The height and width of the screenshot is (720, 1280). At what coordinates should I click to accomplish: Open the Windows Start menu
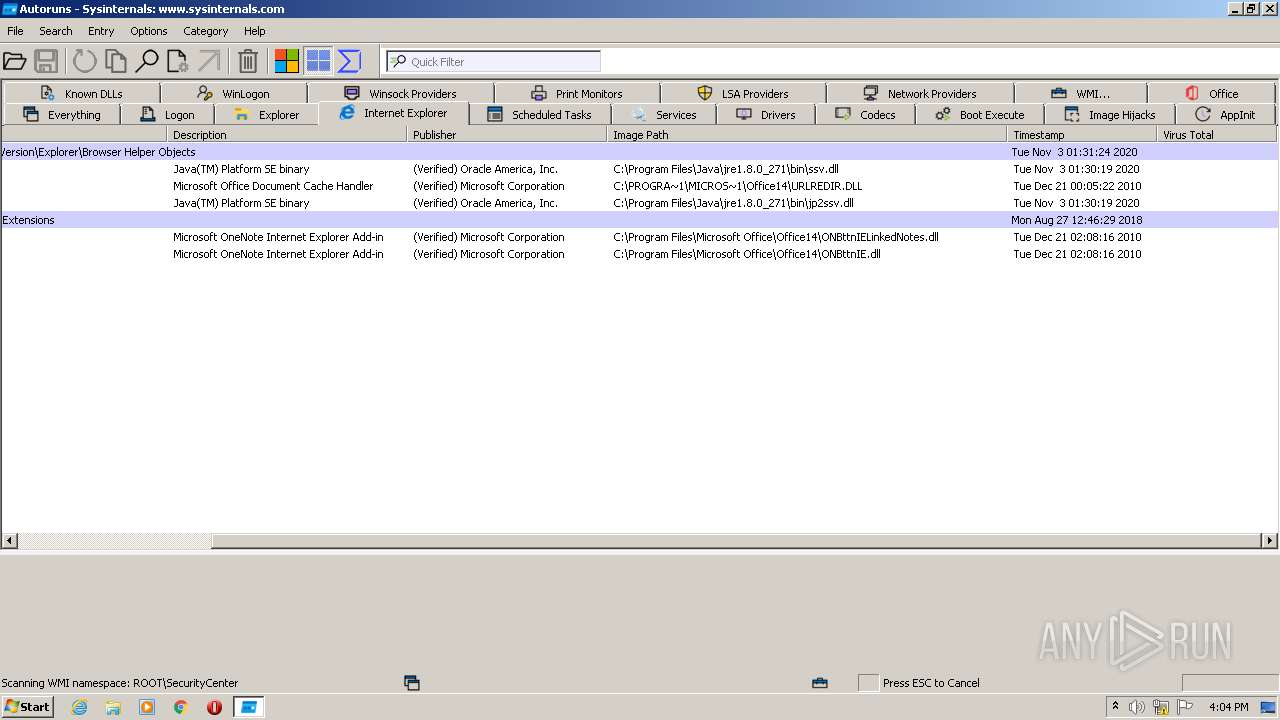[x=28, y=706]
